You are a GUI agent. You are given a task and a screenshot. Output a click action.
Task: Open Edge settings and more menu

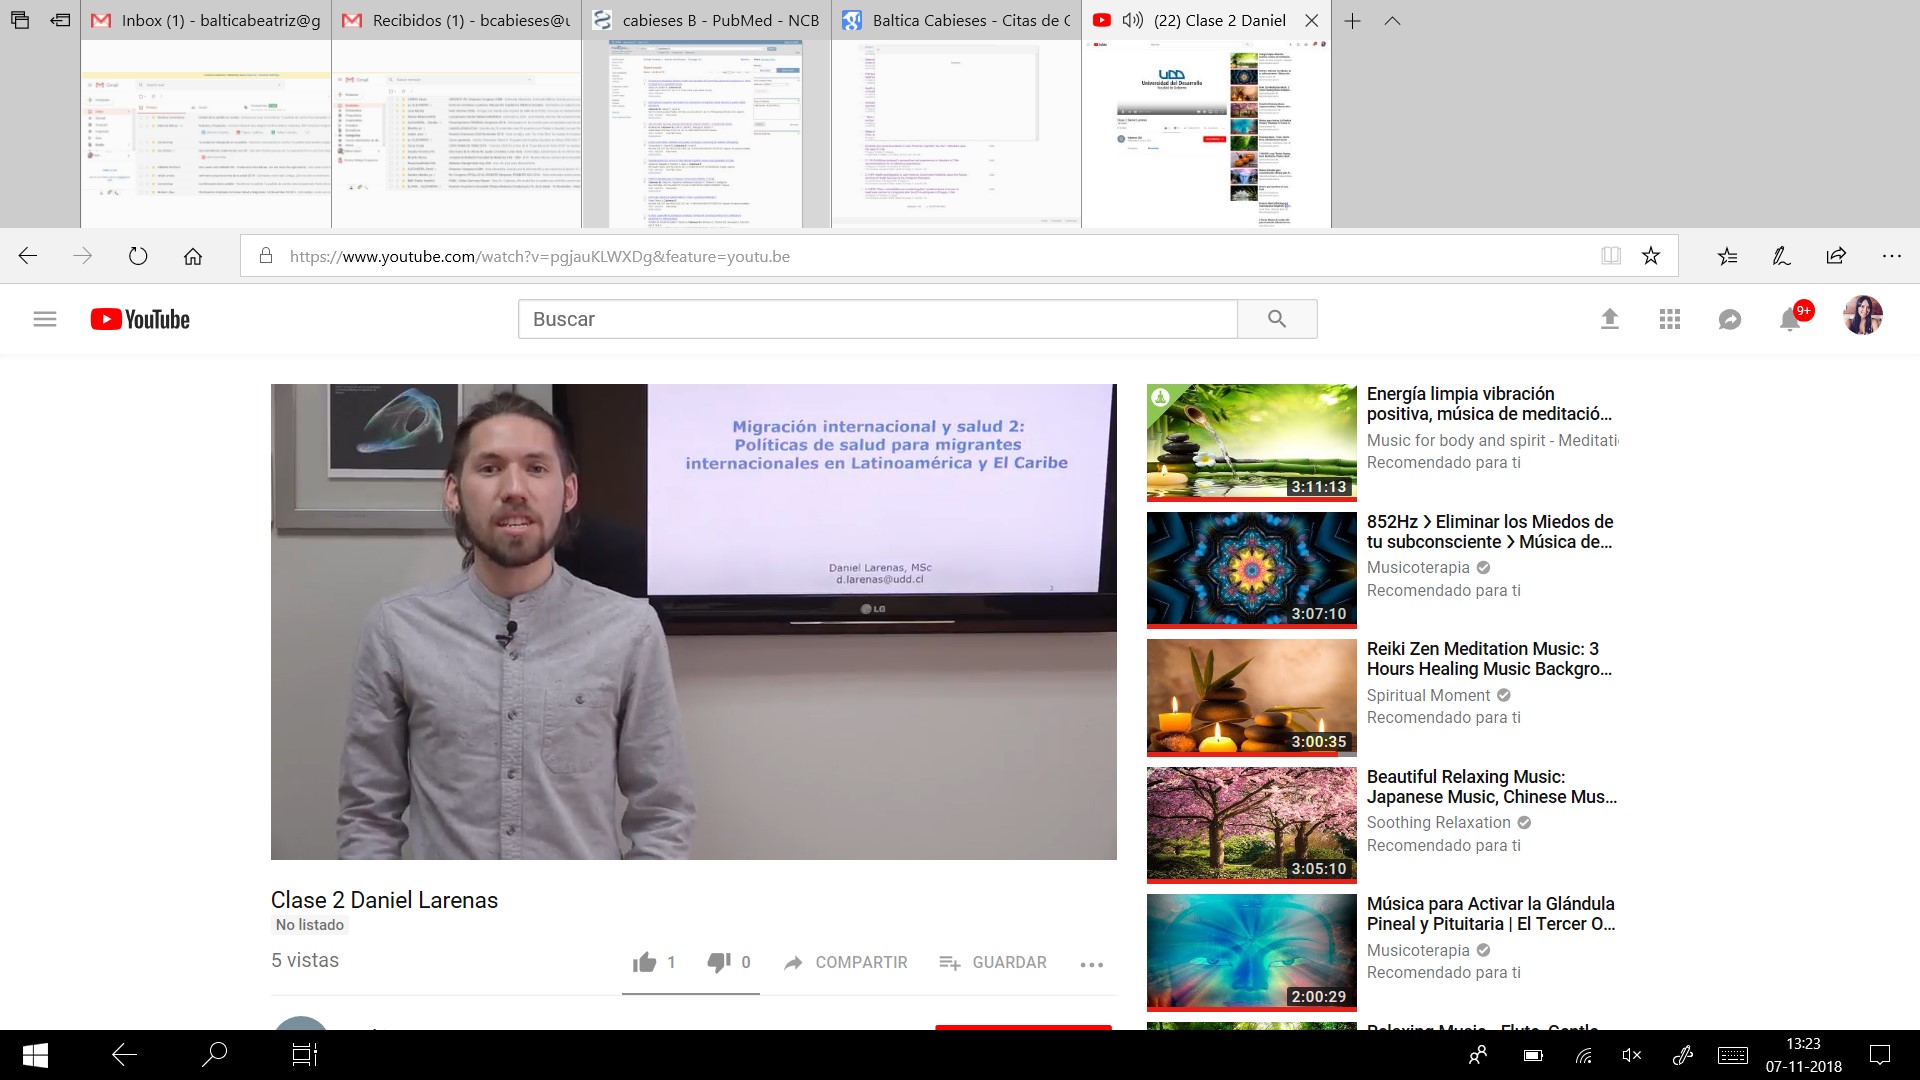(x=1891, y=256)
